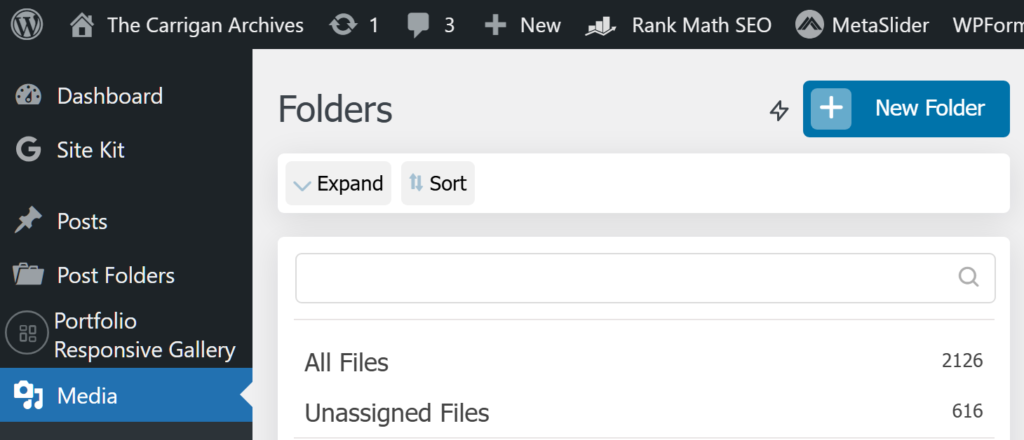Click the magnifier icon in folder search
The image size is (1024, 440).
pyautogui.click(x=968, y=277)
